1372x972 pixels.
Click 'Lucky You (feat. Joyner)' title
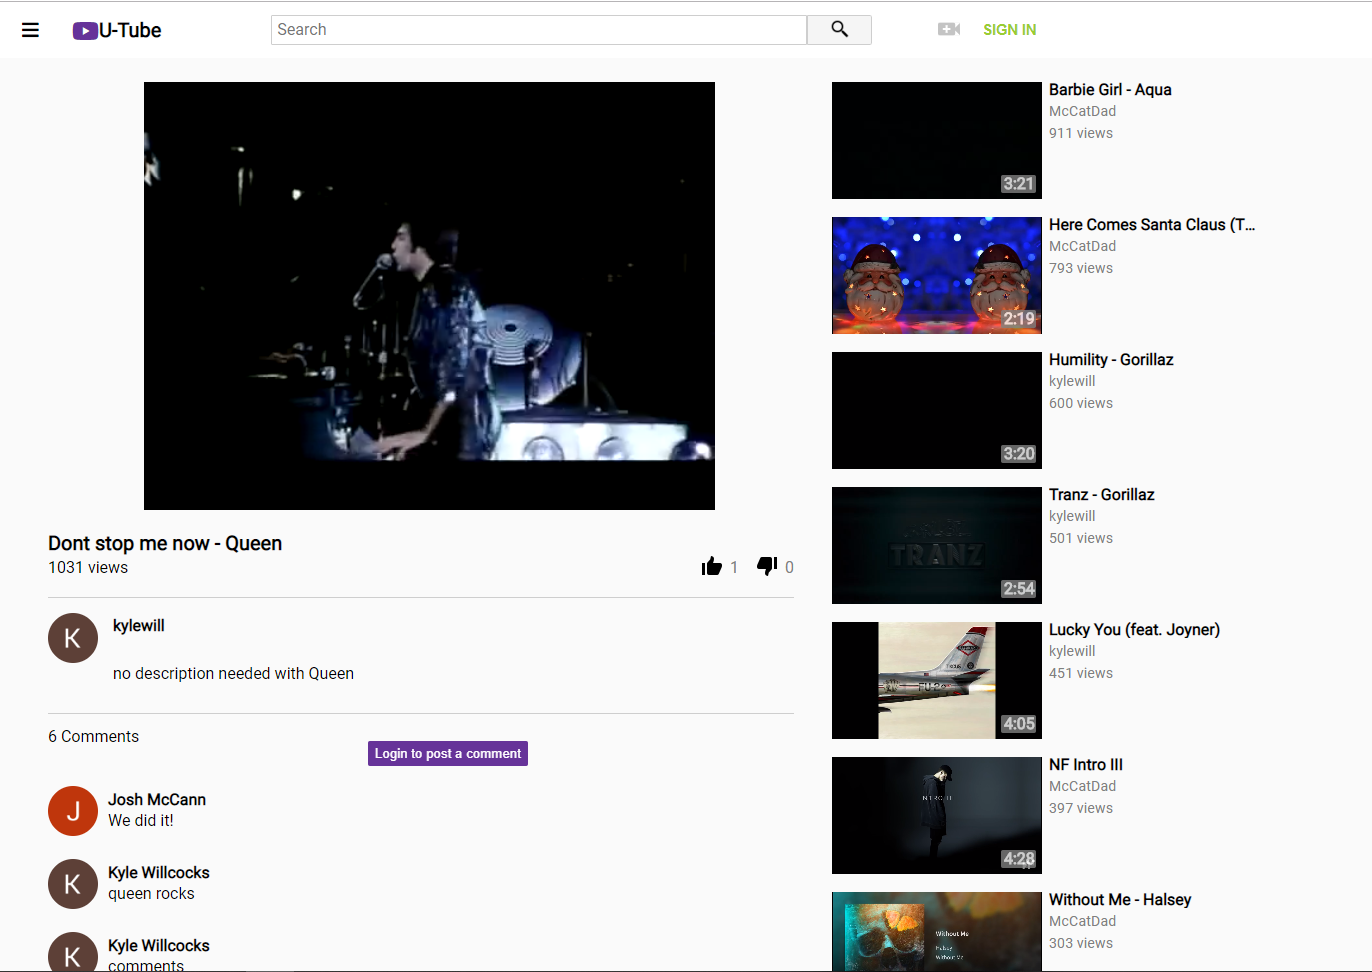[1134, 630]
